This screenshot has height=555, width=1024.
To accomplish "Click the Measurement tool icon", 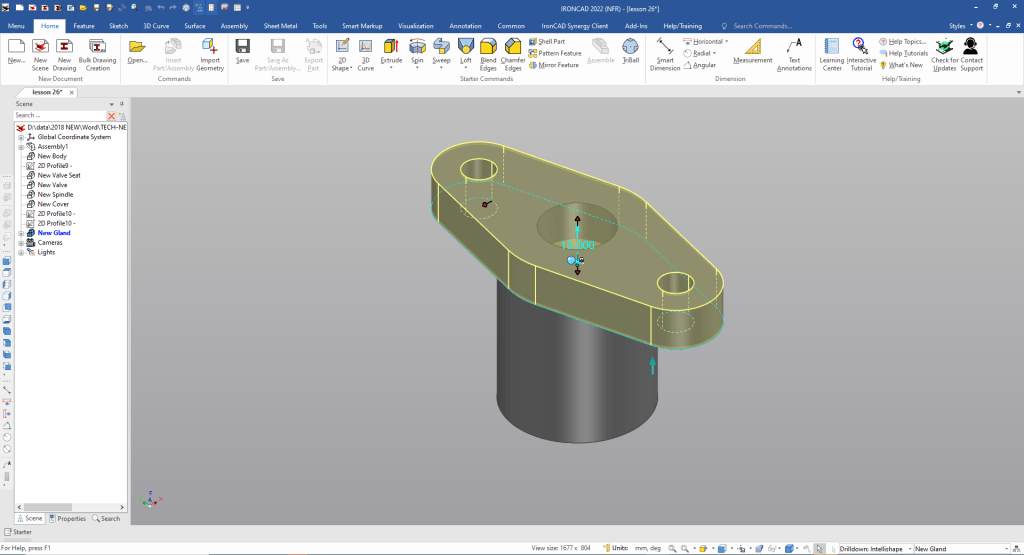I will (x=753, y=46).
